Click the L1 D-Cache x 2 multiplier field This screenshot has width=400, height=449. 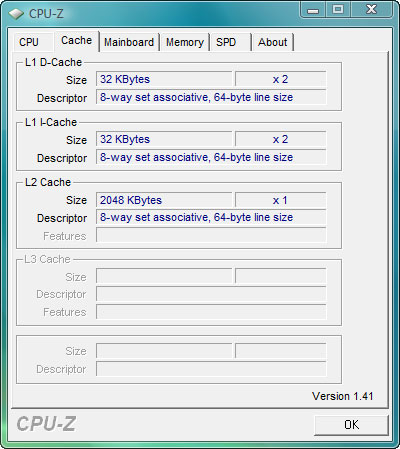tap(280, 79)
